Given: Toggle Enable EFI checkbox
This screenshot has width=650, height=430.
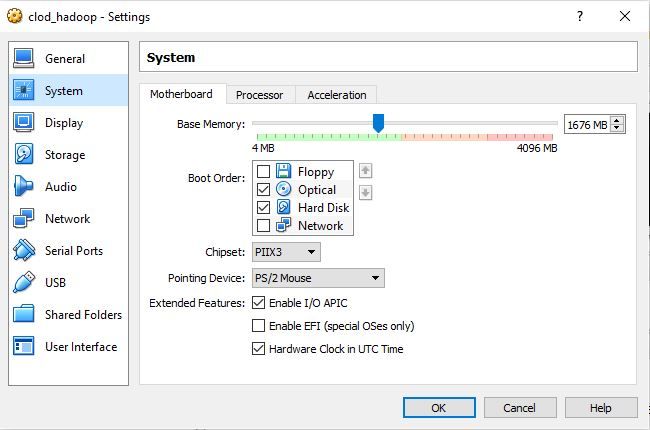Looking at the screenshot, I should coord(259,326).
